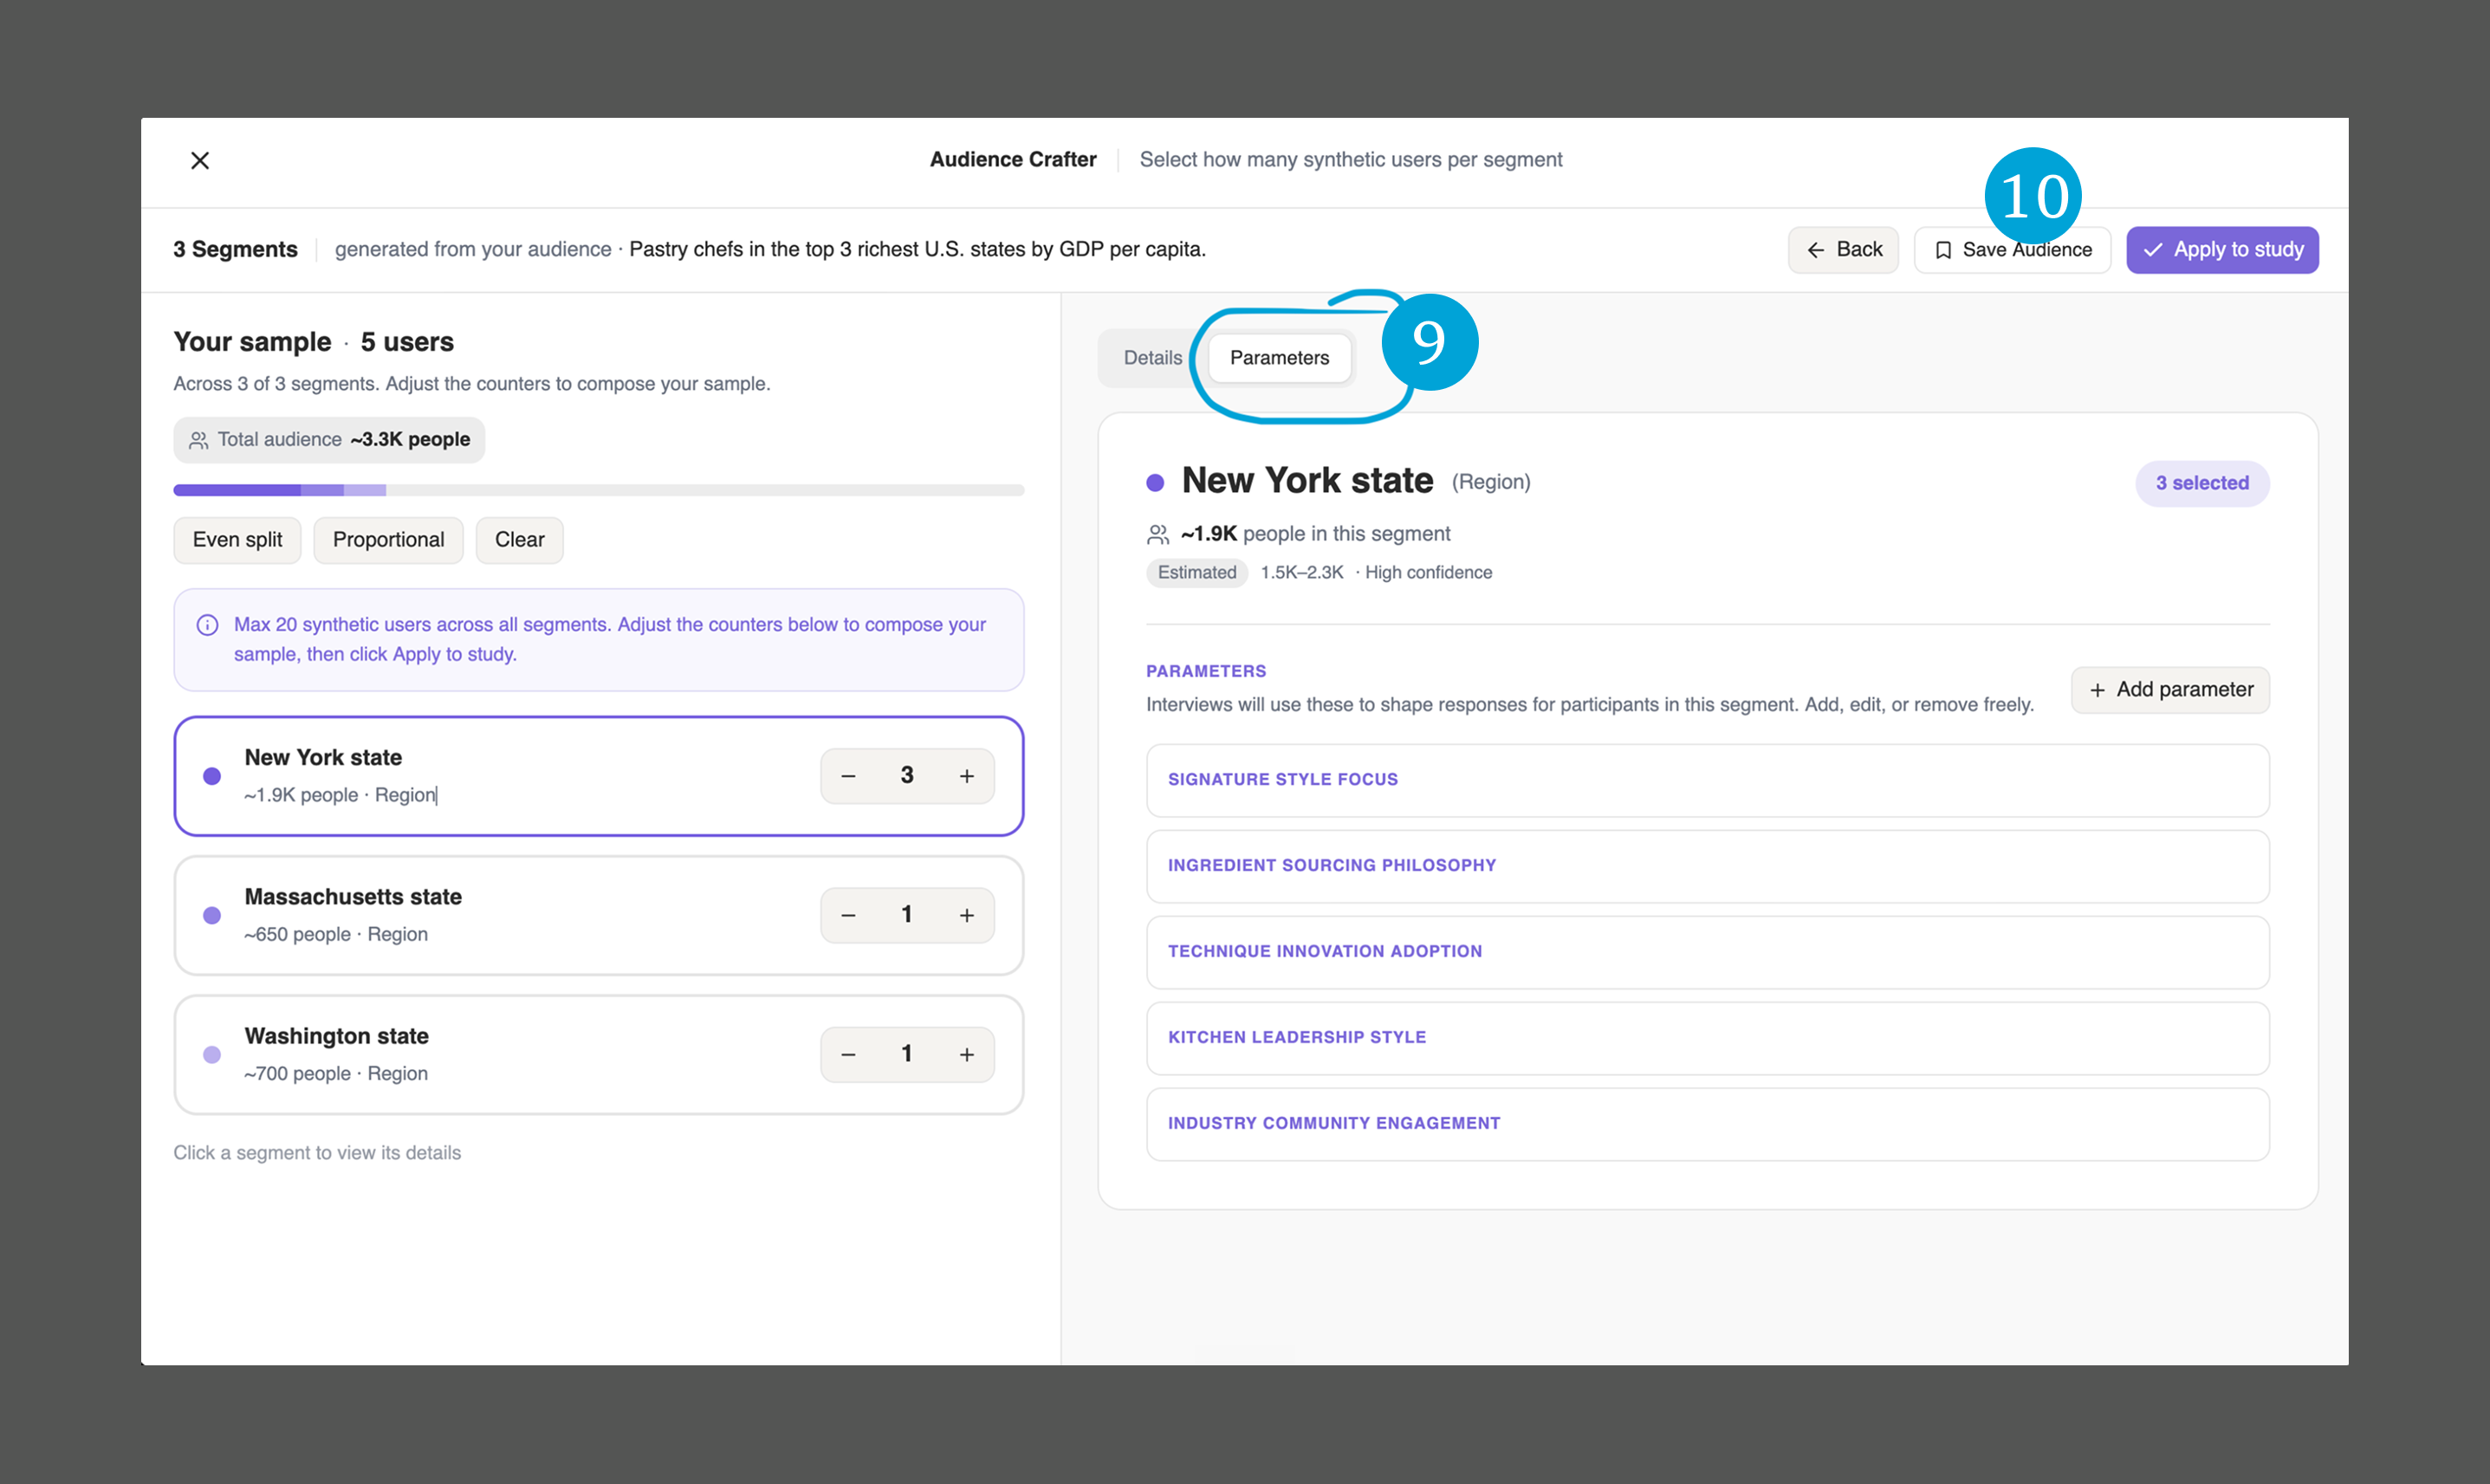2490x1484 pixels.
Task: Go back with the Back button
Action: click(x=1843, y=249)
